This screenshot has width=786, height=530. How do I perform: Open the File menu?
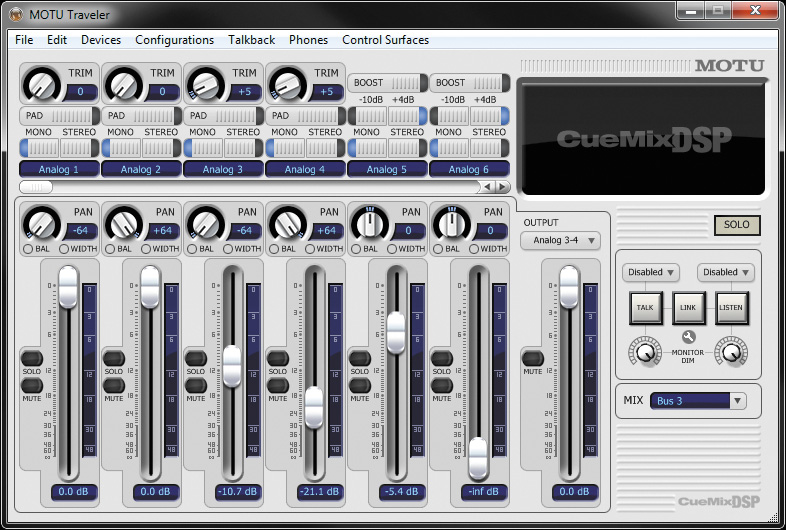click(24, 40)
